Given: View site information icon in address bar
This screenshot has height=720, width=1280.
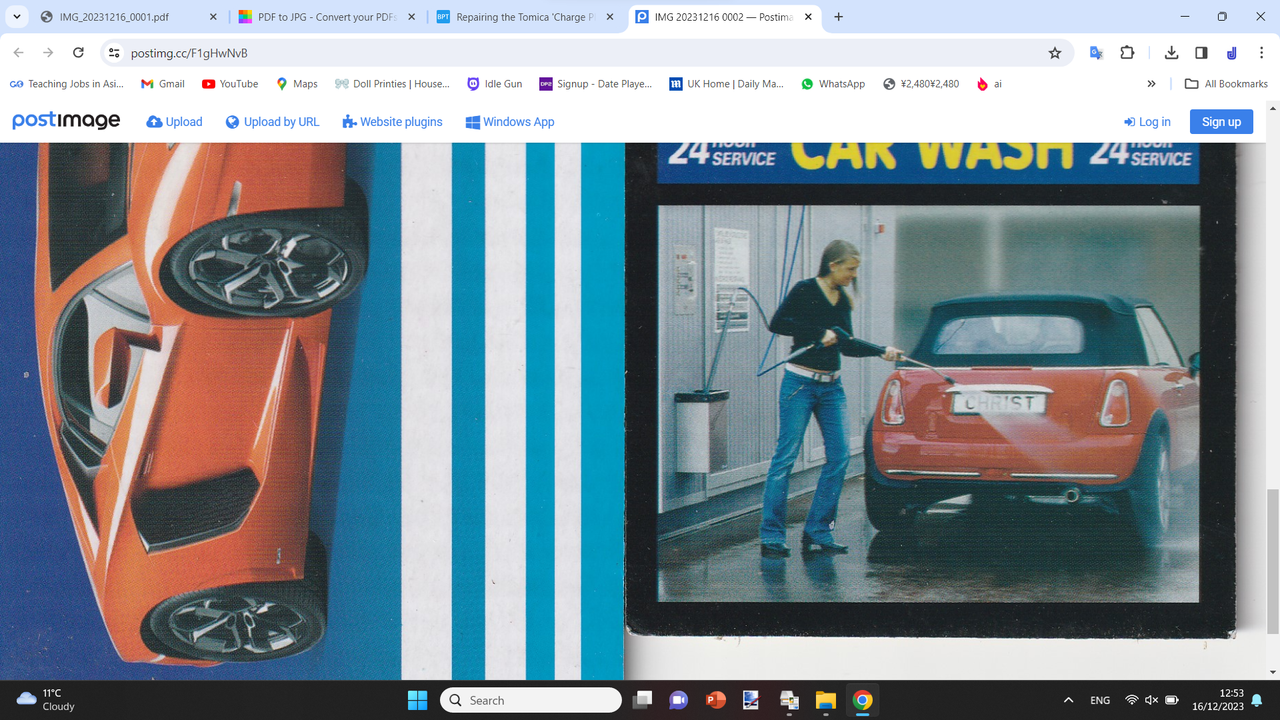Looking at the screenshot, I should (113, 53).
